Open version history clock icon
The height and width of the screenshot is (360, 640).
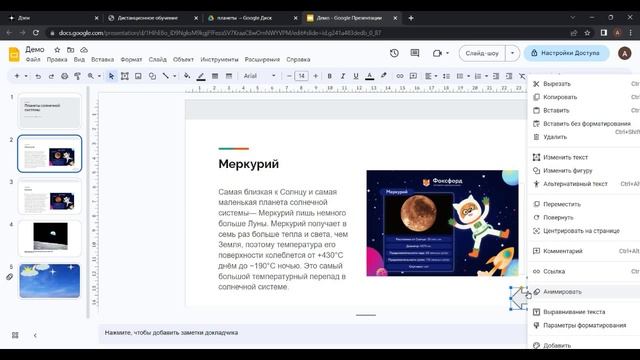394,53
